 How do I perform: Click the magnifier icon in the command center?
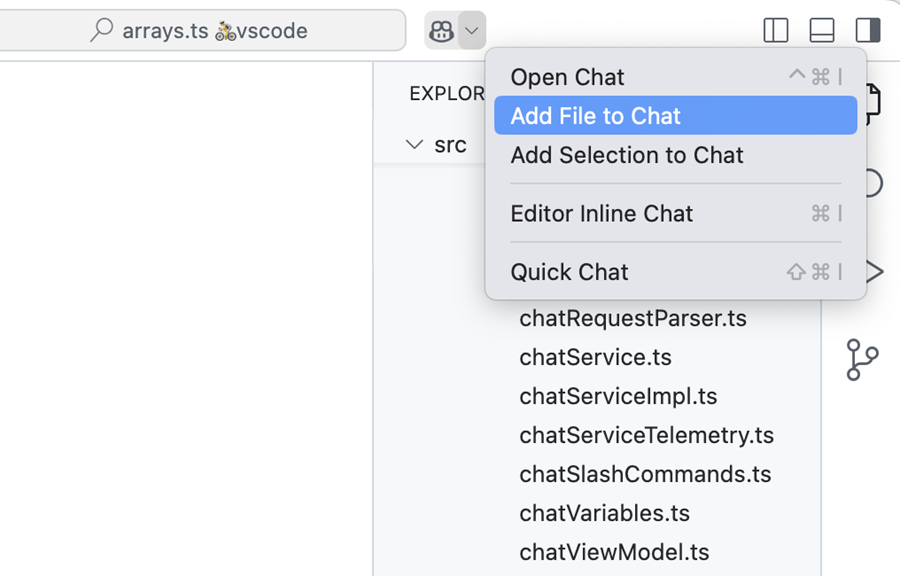point(101,30)
